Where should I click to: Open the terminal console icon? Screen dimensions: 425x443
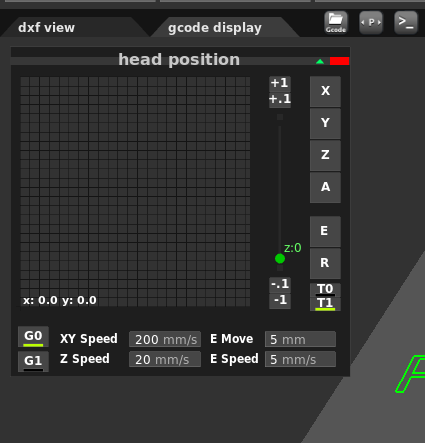point(406,23)
